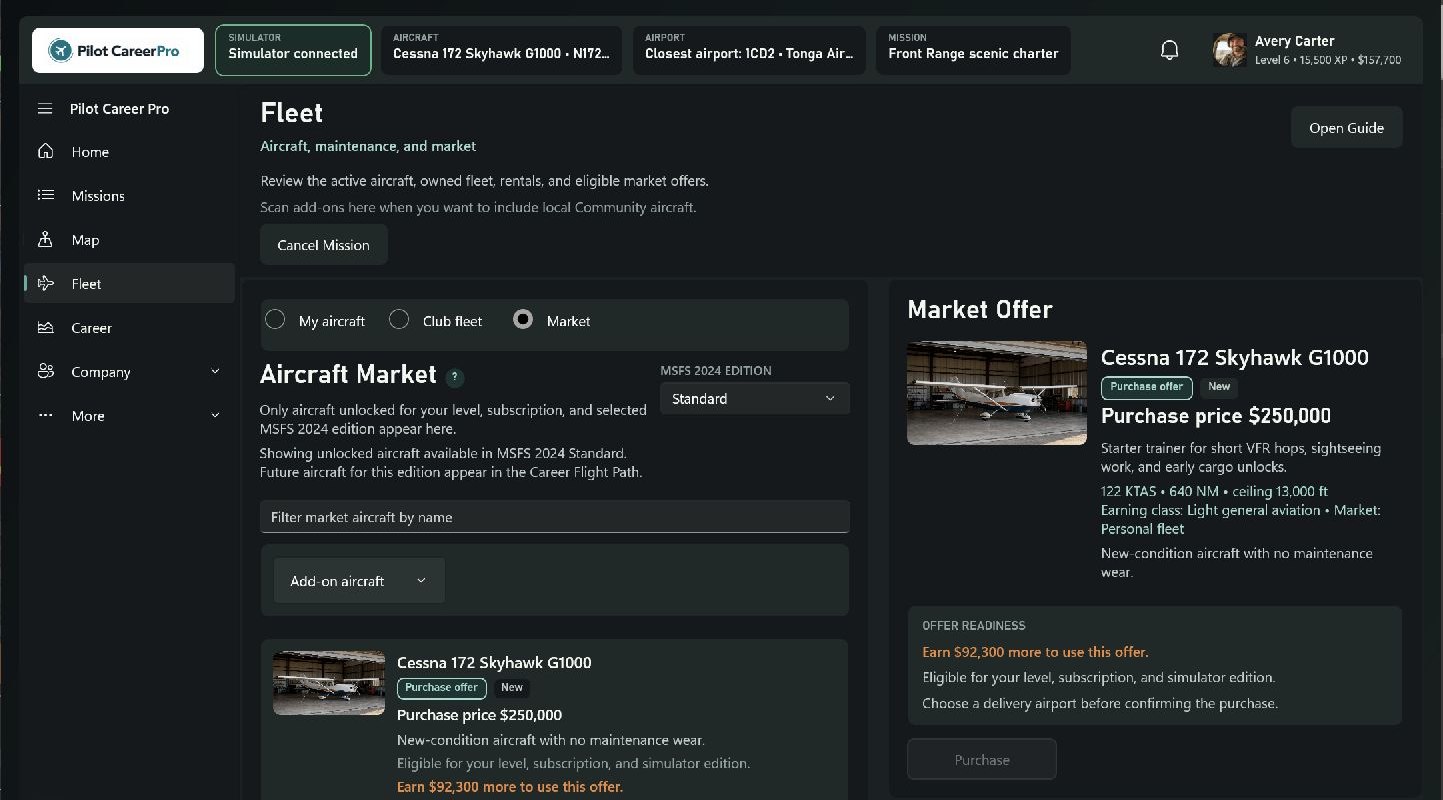The image size is (1443, 800).
Task: Click the Cessna photo in Market Offer panel
Action: tap(996, 393)
